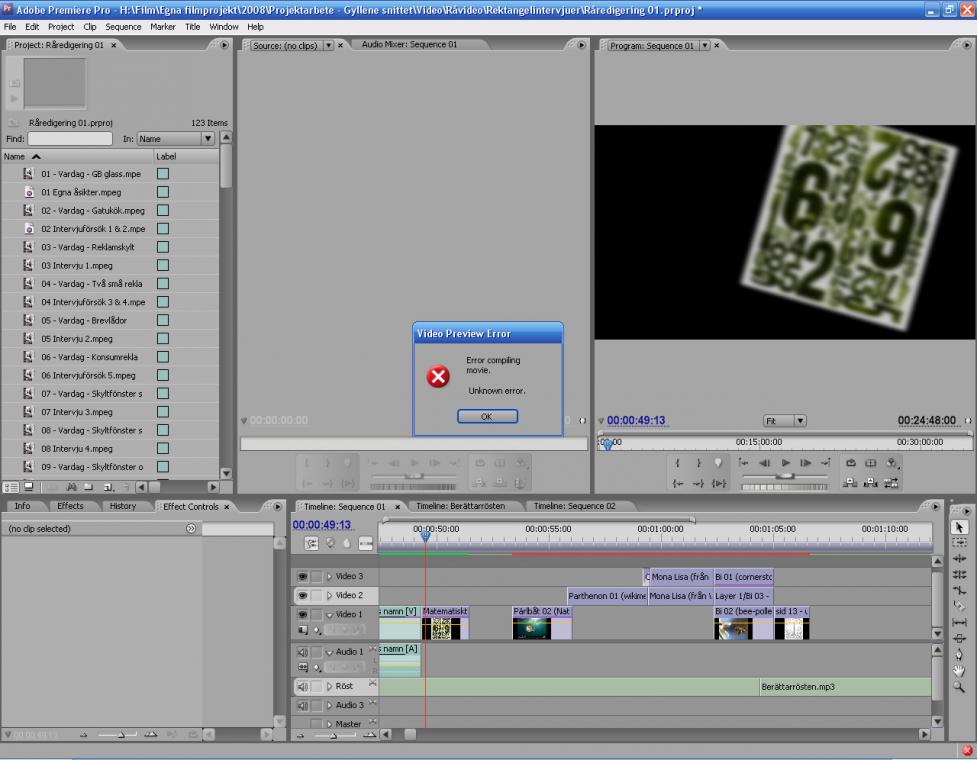Open the Sequence menu
Viewport: 977px width, 760px height.
tap(124, 26)
